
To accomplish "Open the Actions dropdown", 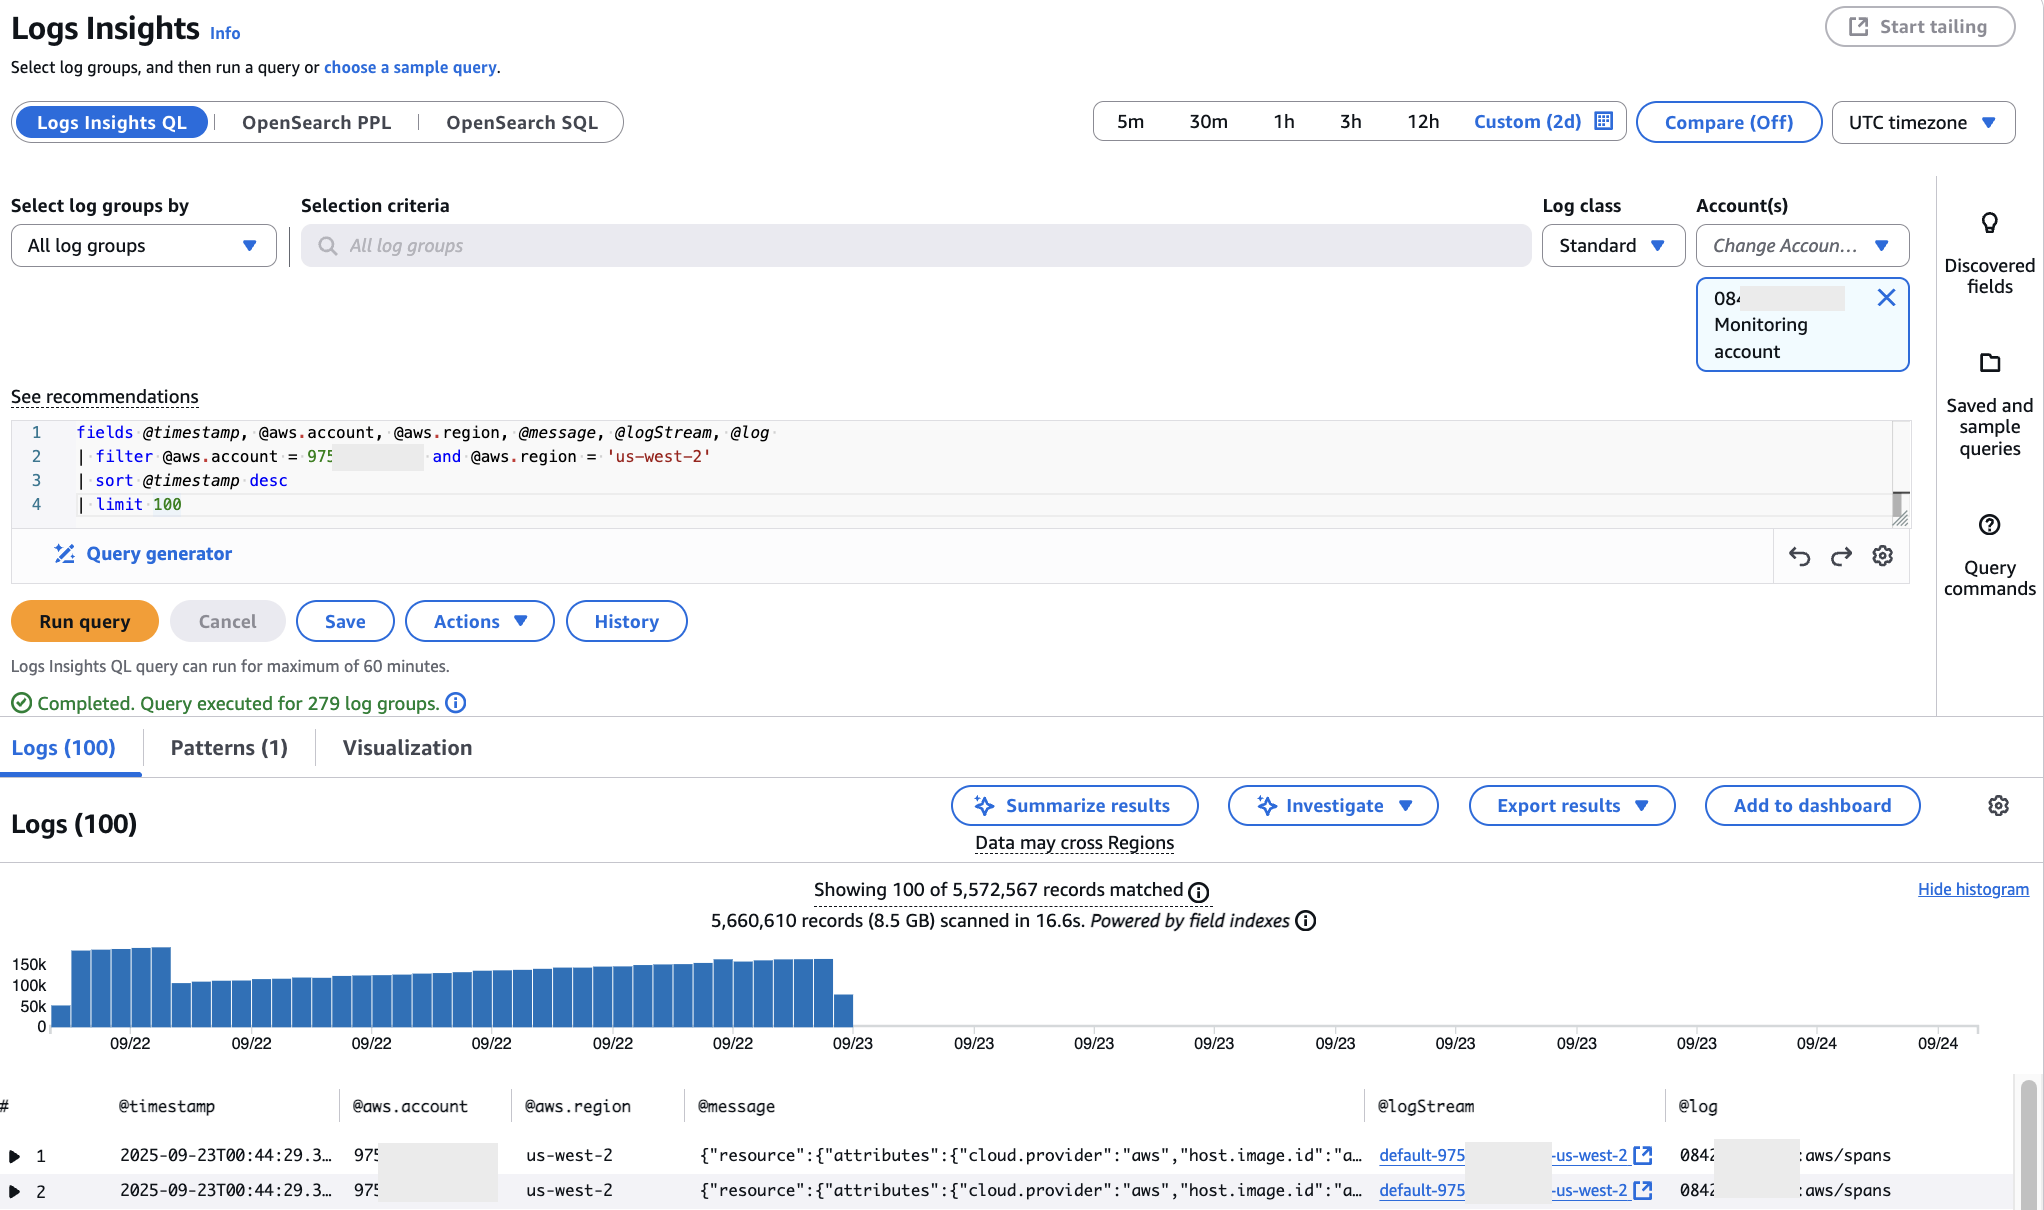I will (479, 621).
